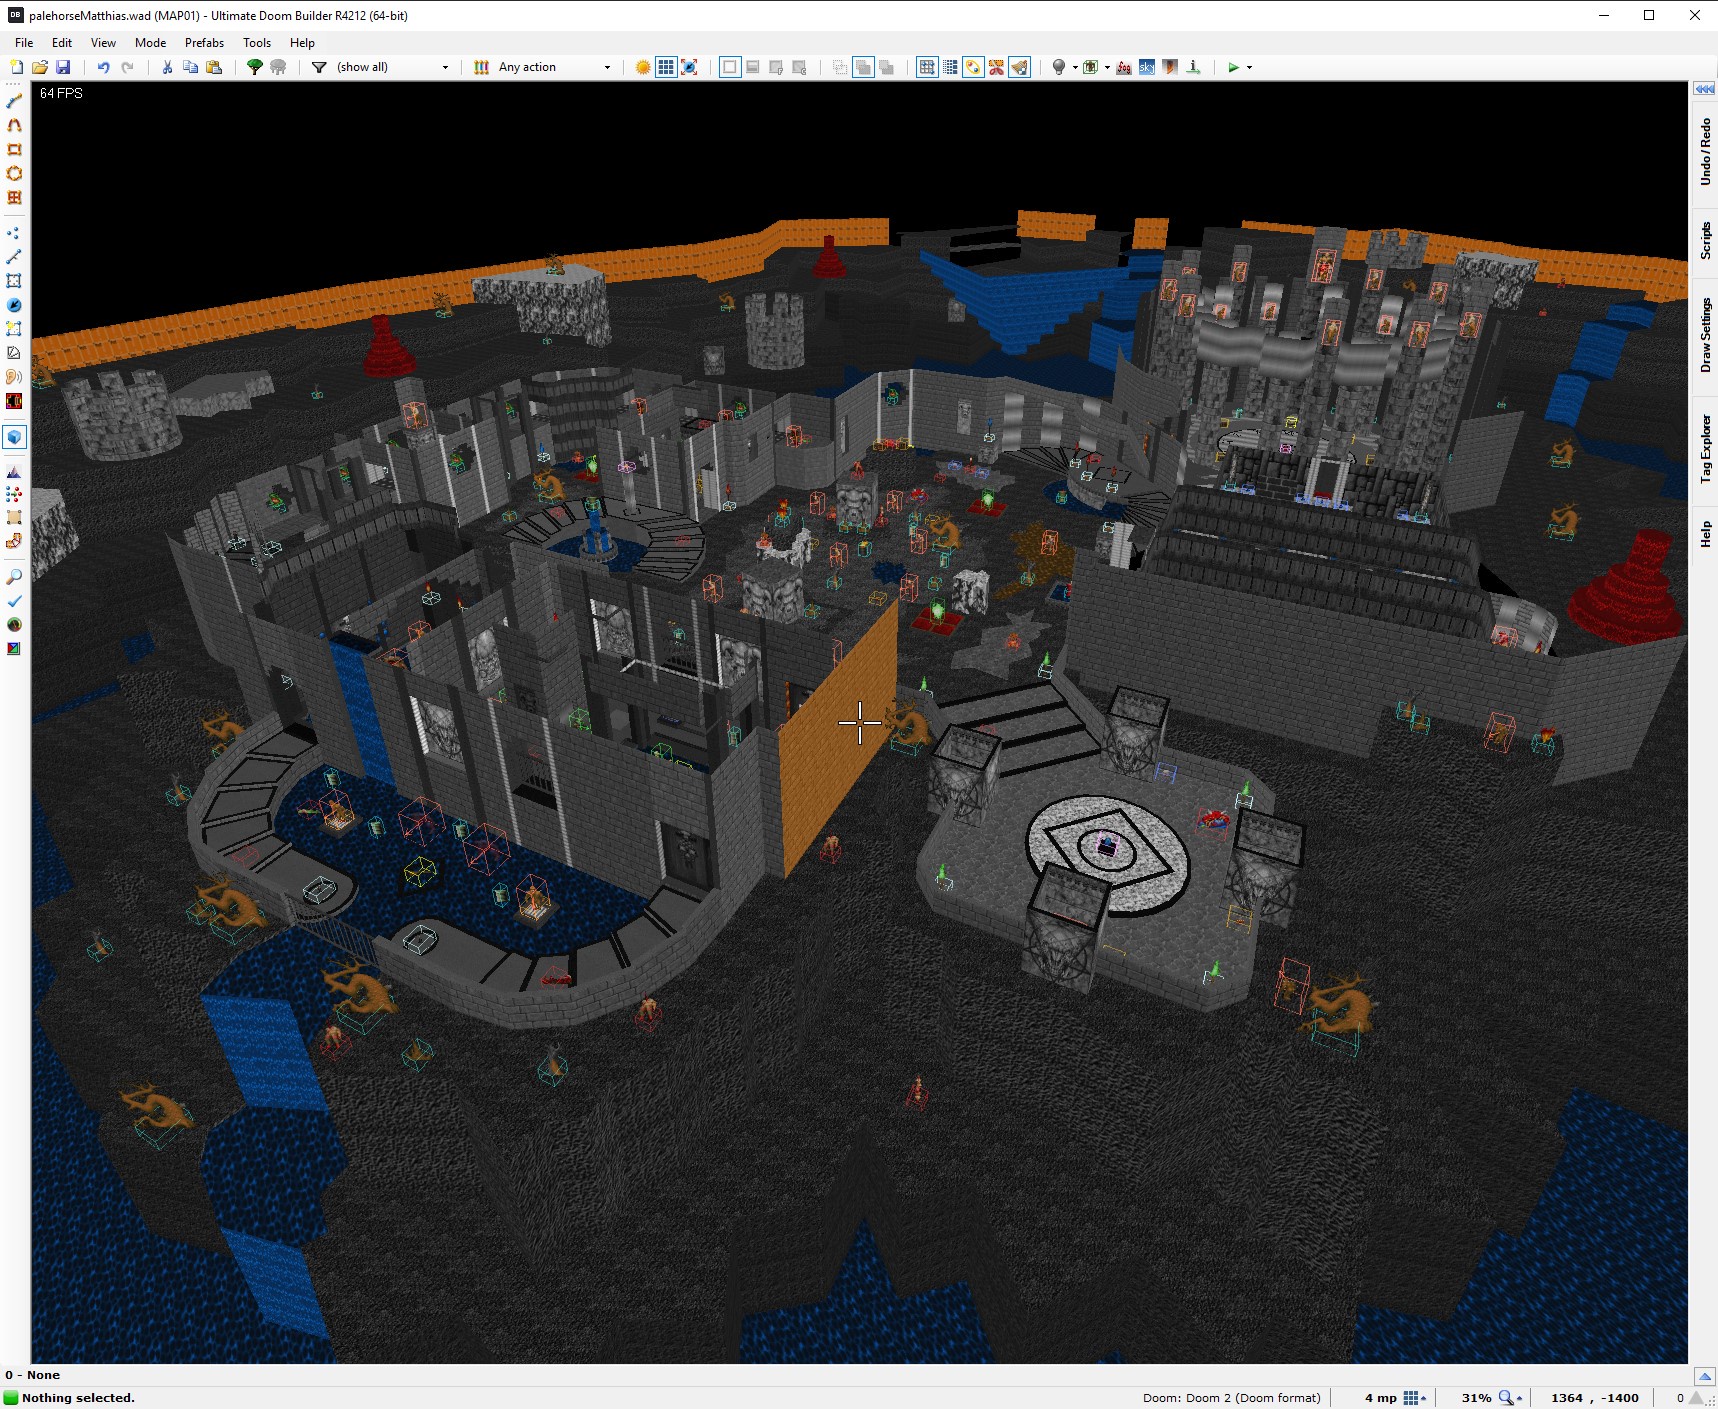Open the Tag Explorer side panel
The width and height of the screenshot is (1718, 1409).
tap(1705, 449)
